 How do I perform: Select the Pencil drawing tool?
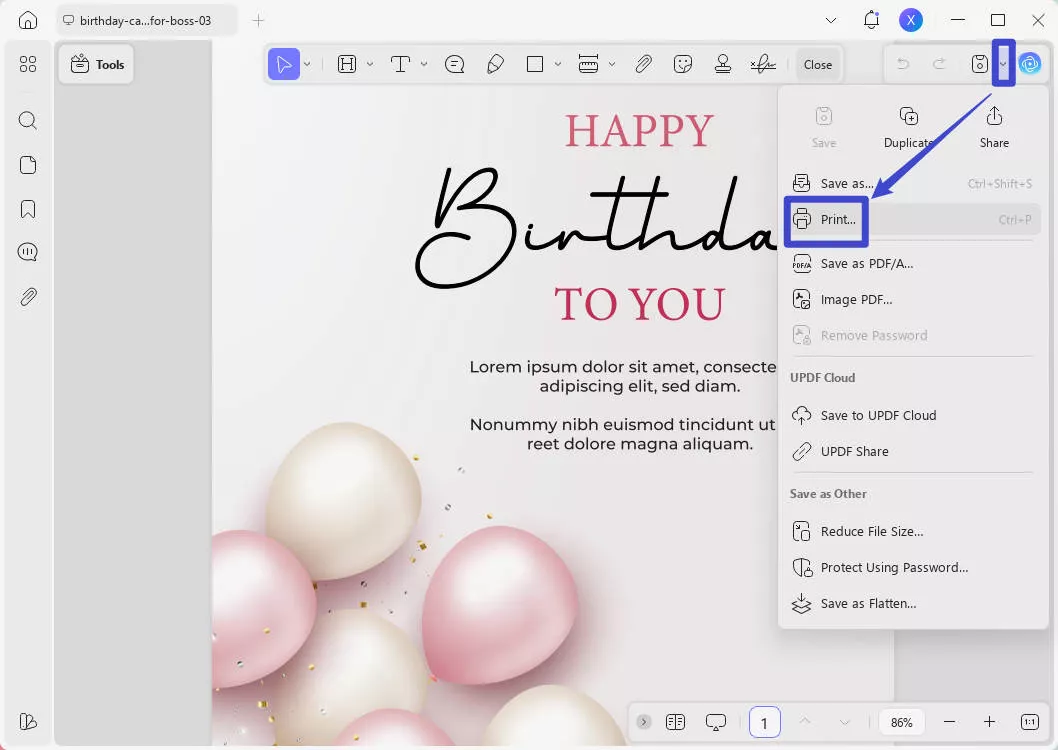tap(495, 65)
